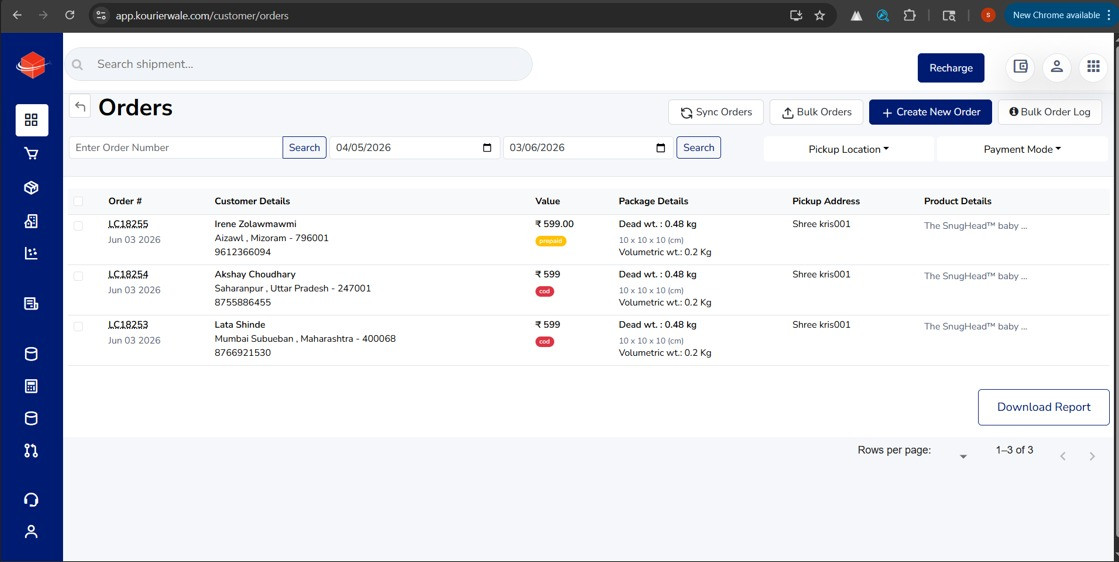Click New Chrome available button
1119x562 pixels.
tap(1058, 15)
